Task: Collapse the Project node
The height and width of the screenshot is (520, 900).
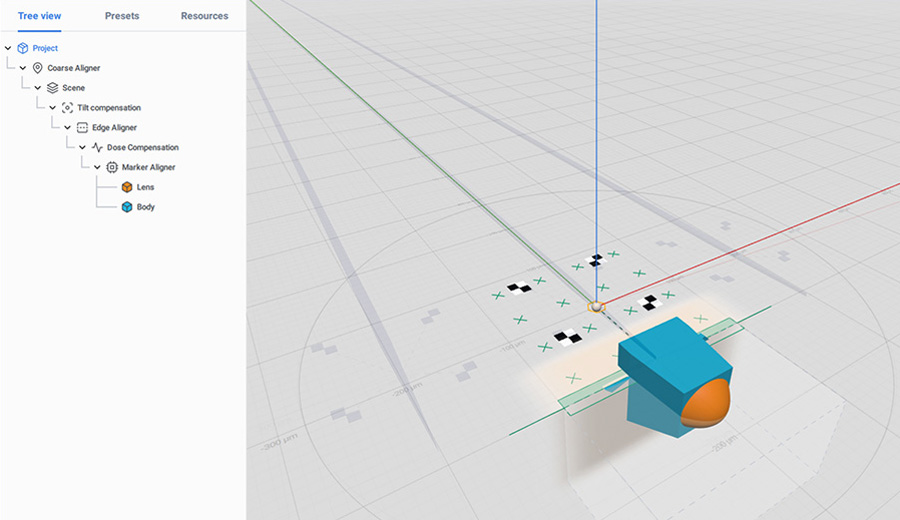Action: pyautogui.click(x=8, y=48)
